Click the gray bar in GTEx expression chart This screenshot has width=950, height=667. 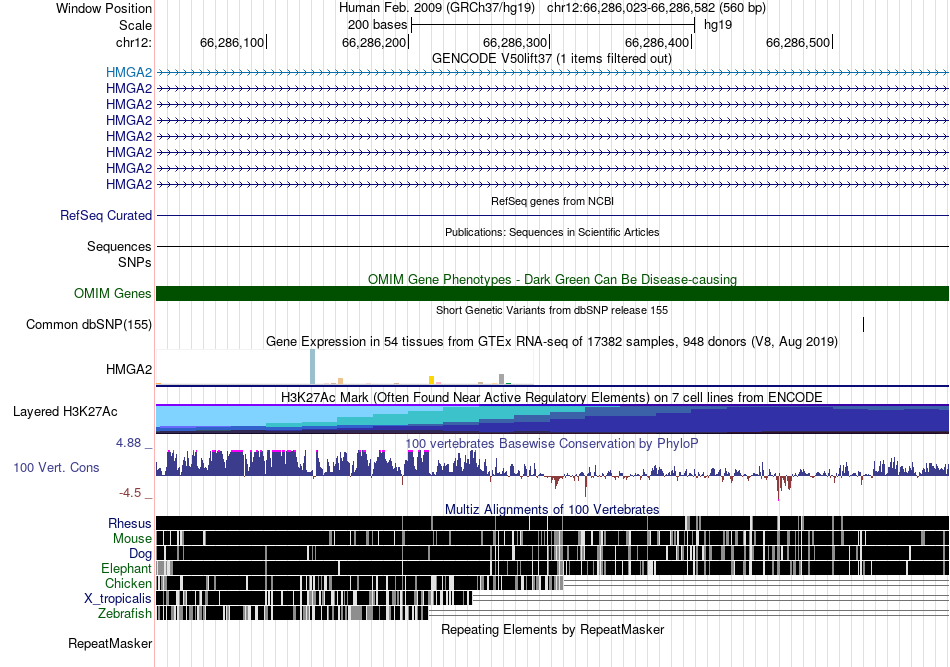501,379
